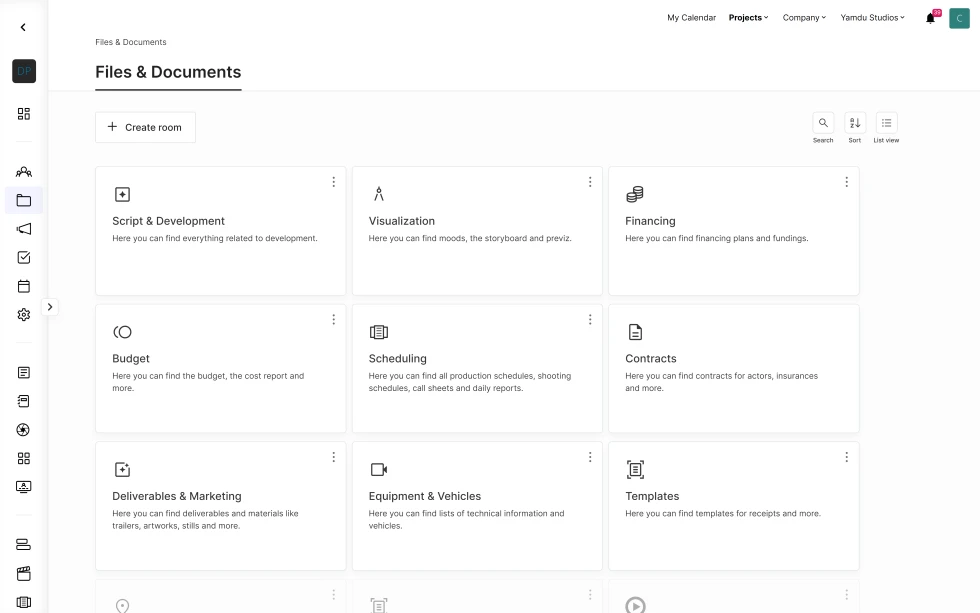Open the megaphone icon in the sidebar
The image size is (980, 613).
pos(24,229)
